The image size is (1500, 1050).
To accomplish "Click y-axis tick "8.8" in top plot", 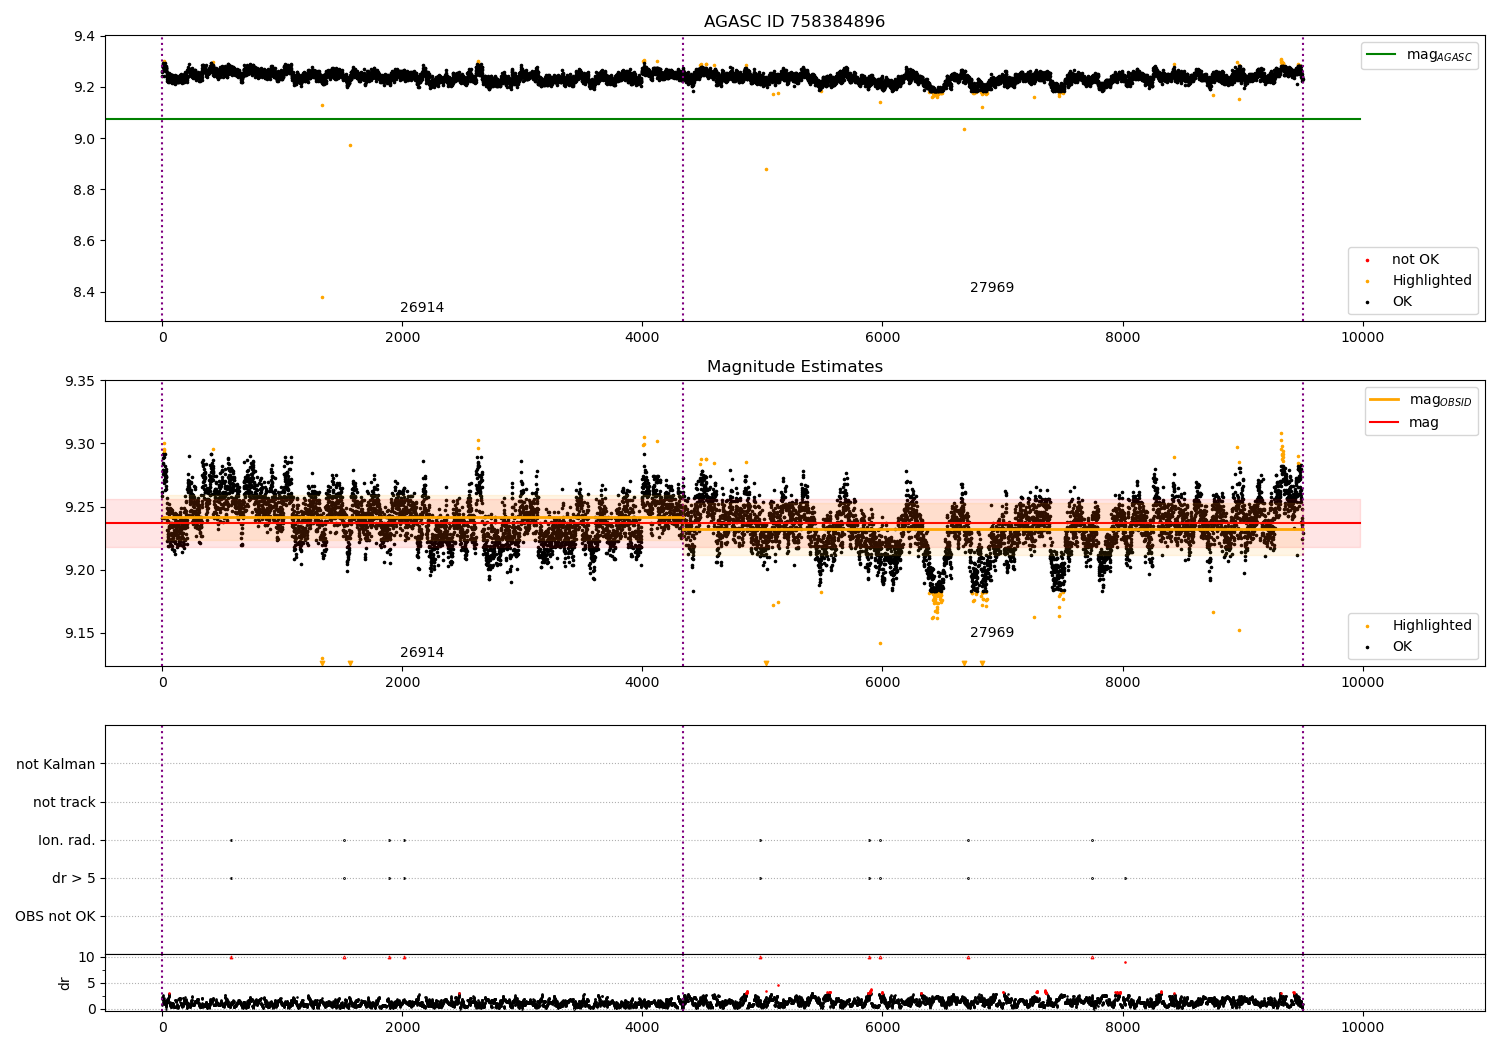I will click(84, 190).
